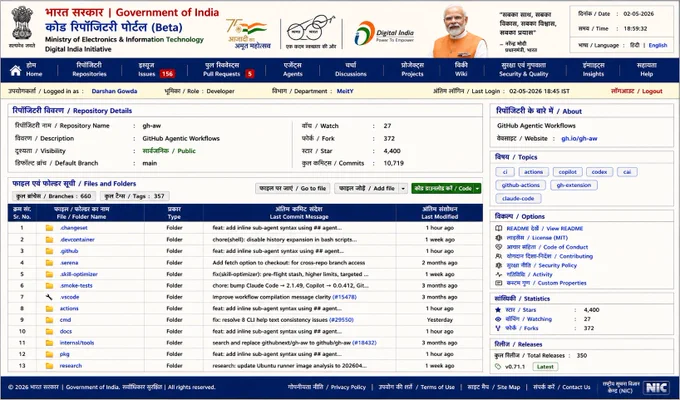Screen dimensions: 680x400
Task: Open the green Code dropdown arrow
Action: click(477, 188)
